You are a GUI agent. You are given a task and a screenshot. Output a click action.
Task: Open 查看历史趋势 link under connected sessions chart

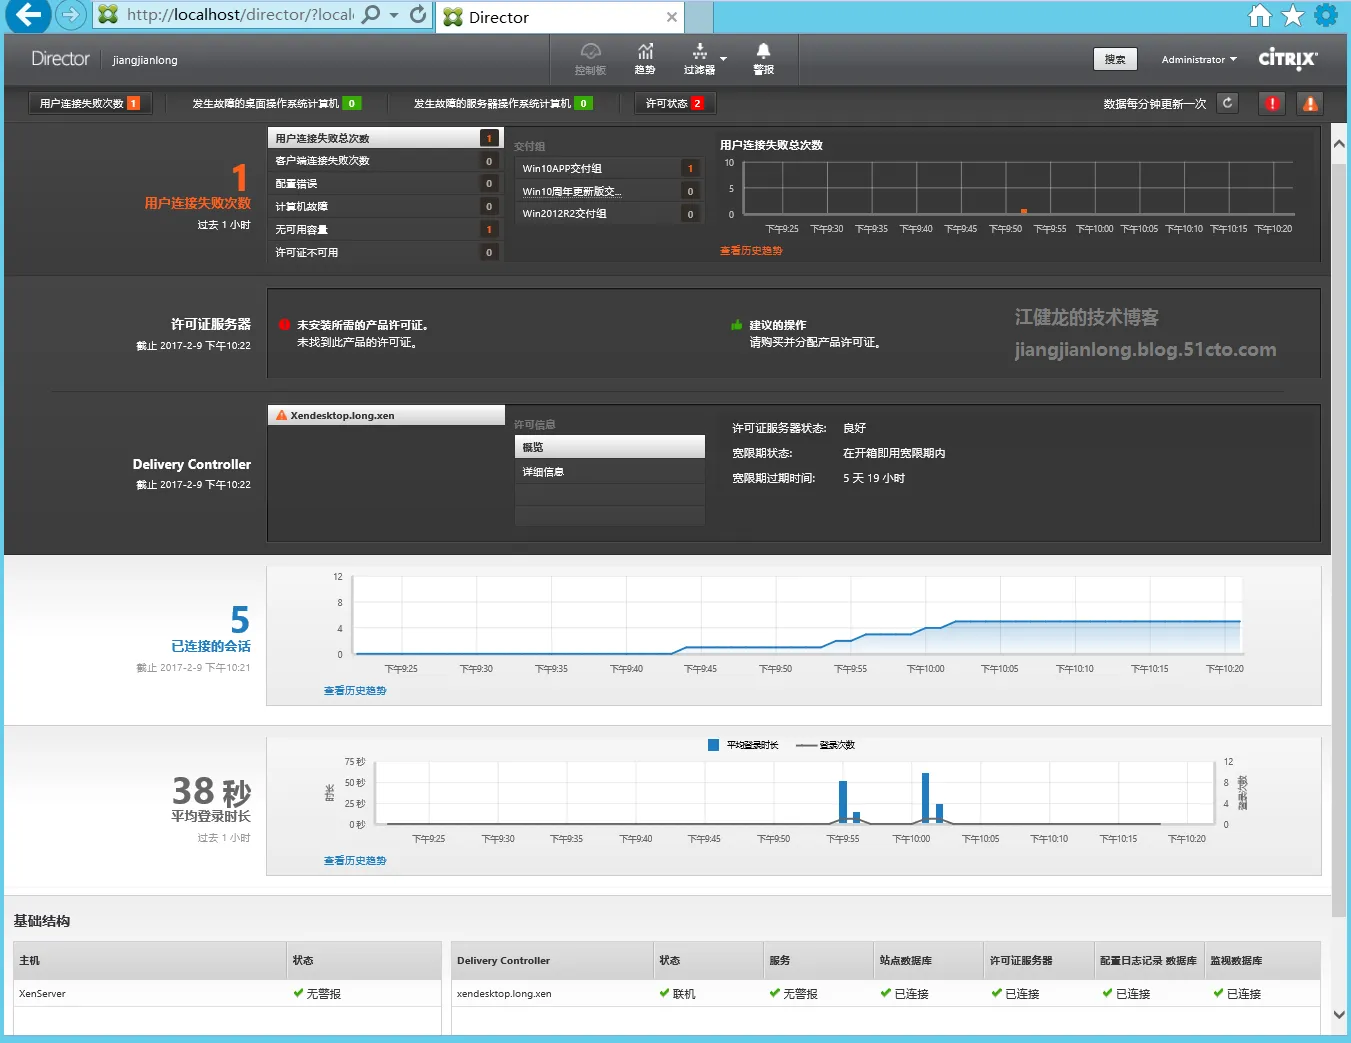pos(355,690)
